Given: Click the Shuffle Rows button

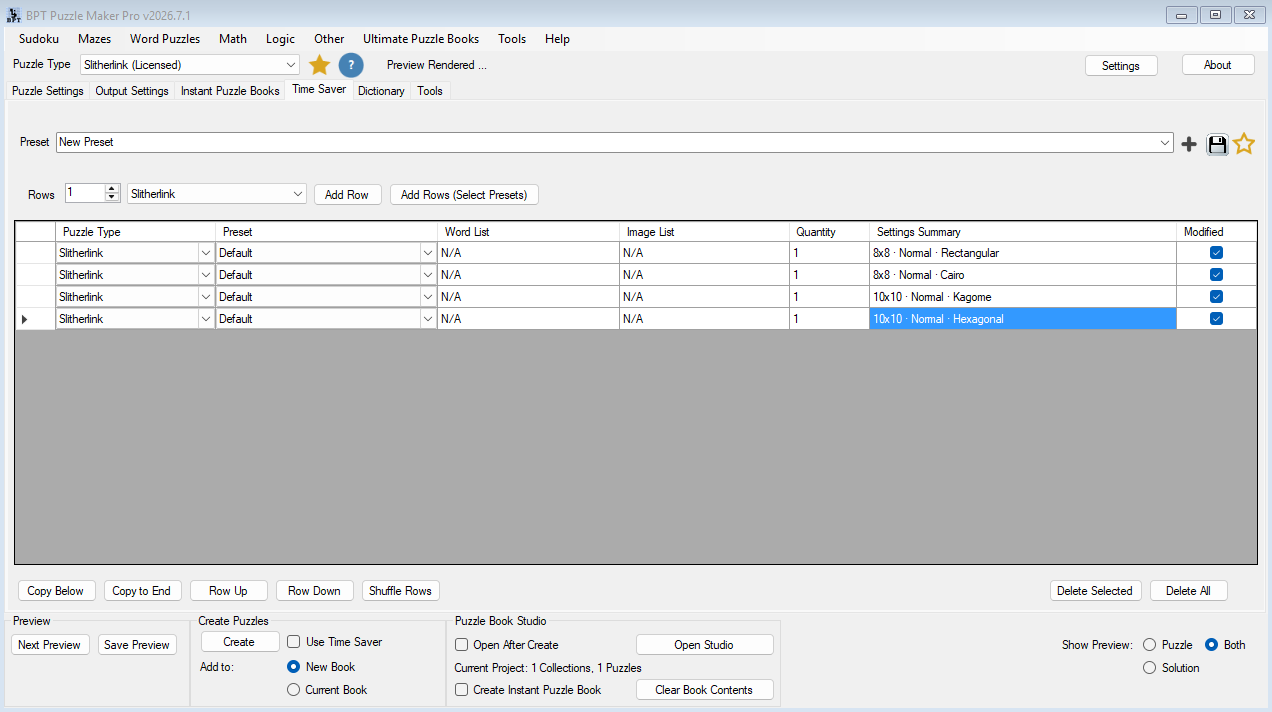Looking at the screenshot, I should [400, 591].
